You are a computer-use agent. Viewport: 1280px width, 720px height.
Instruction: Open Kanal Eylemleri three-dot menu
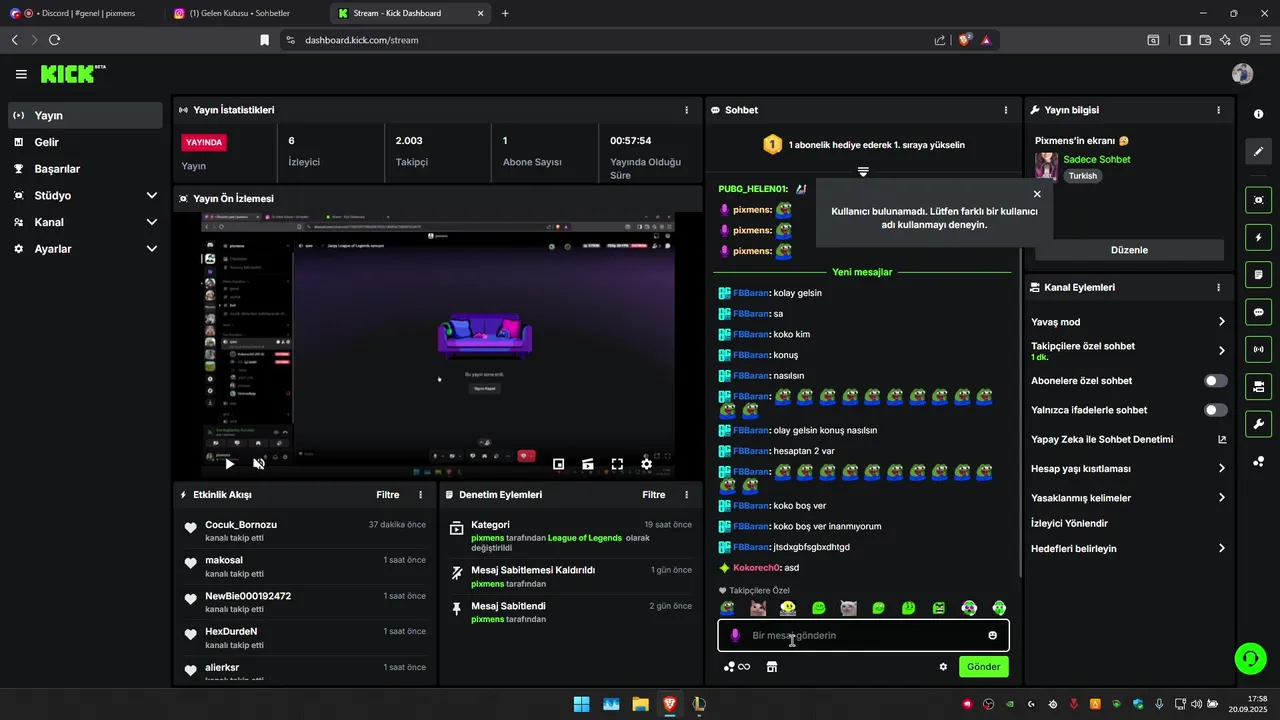coord(1218,287)
